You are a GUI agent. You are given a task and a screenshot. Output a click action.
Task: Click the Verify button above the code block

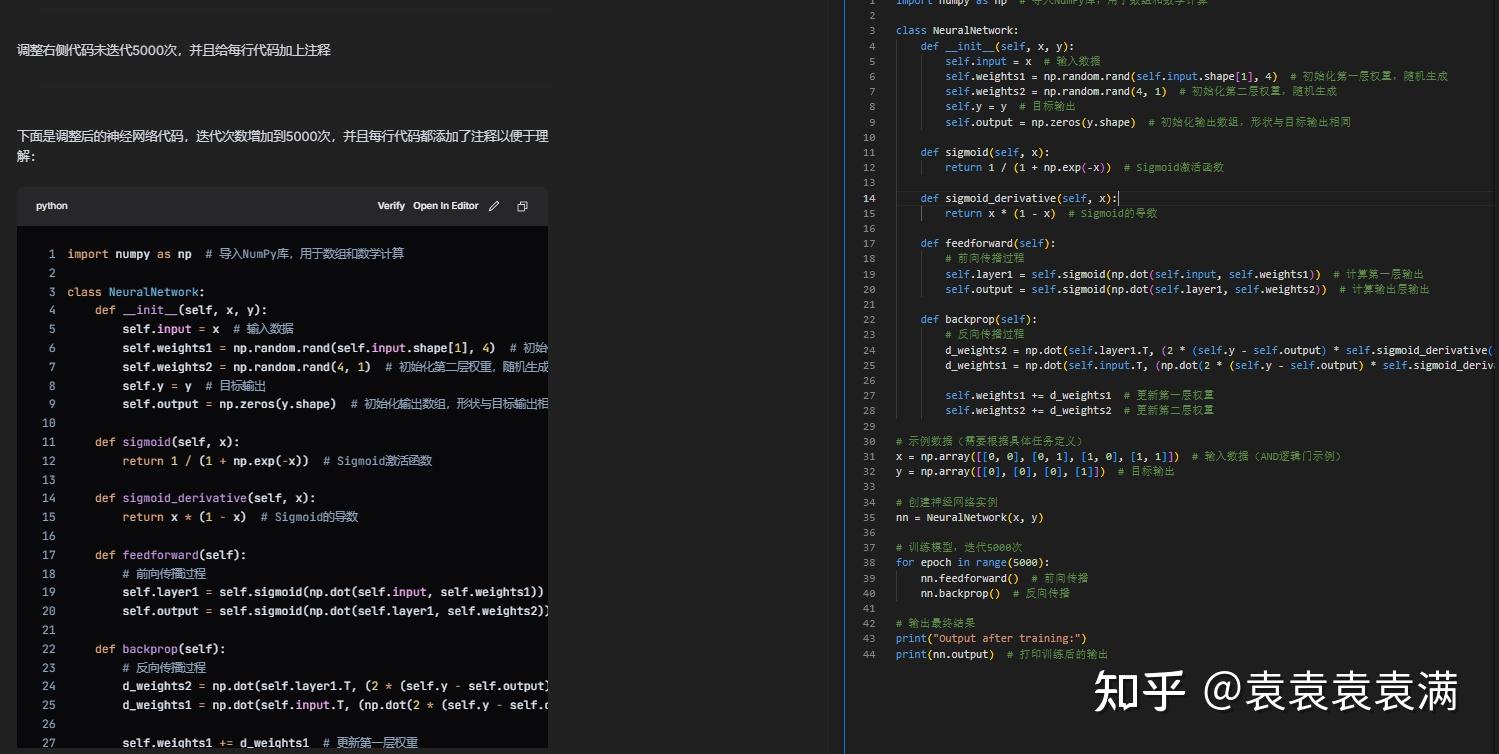(x=390, y=206)
